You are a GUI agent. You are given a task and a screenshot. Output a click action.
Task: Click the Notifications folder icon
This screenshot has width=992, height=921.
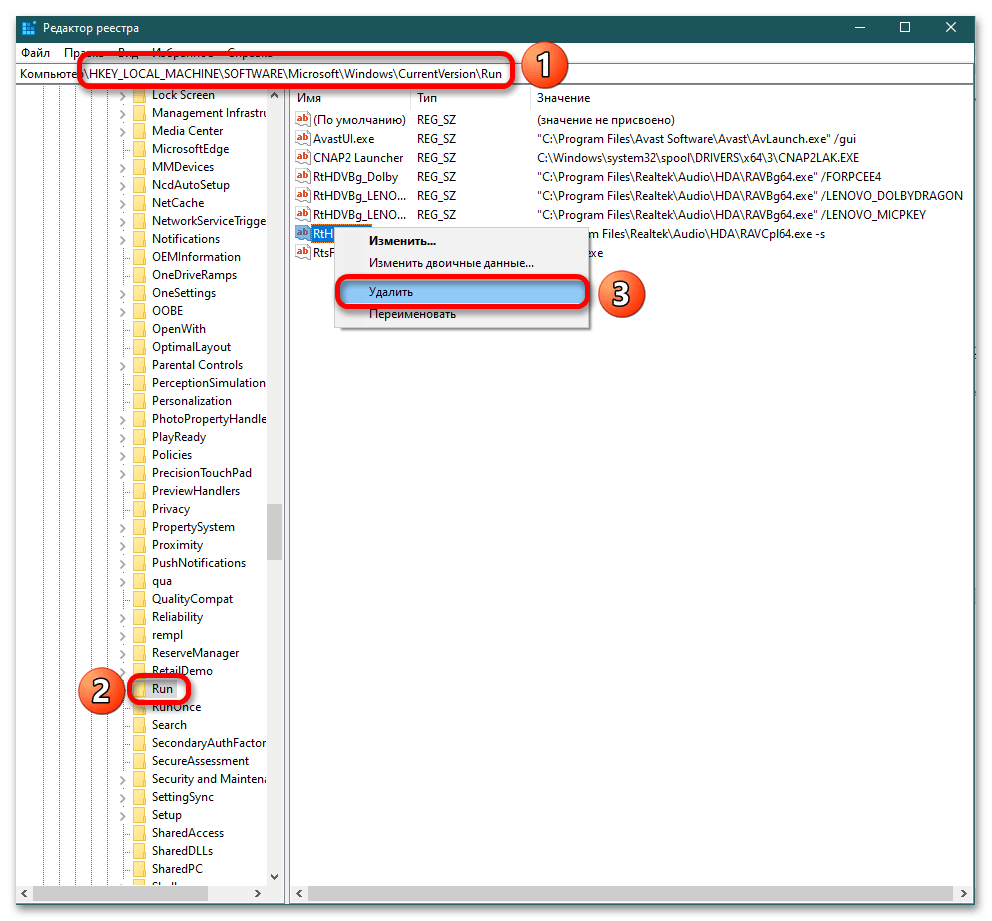(139, 239)
